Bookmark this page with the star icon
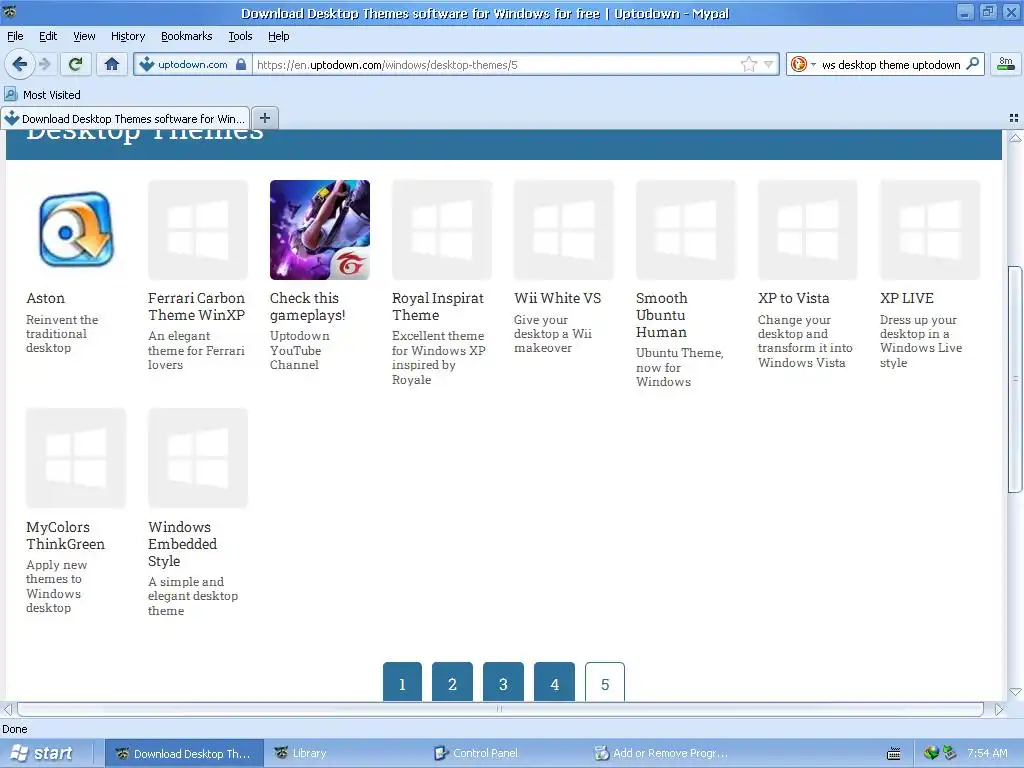Viewport: 1024px width, 768px height. 748,64
